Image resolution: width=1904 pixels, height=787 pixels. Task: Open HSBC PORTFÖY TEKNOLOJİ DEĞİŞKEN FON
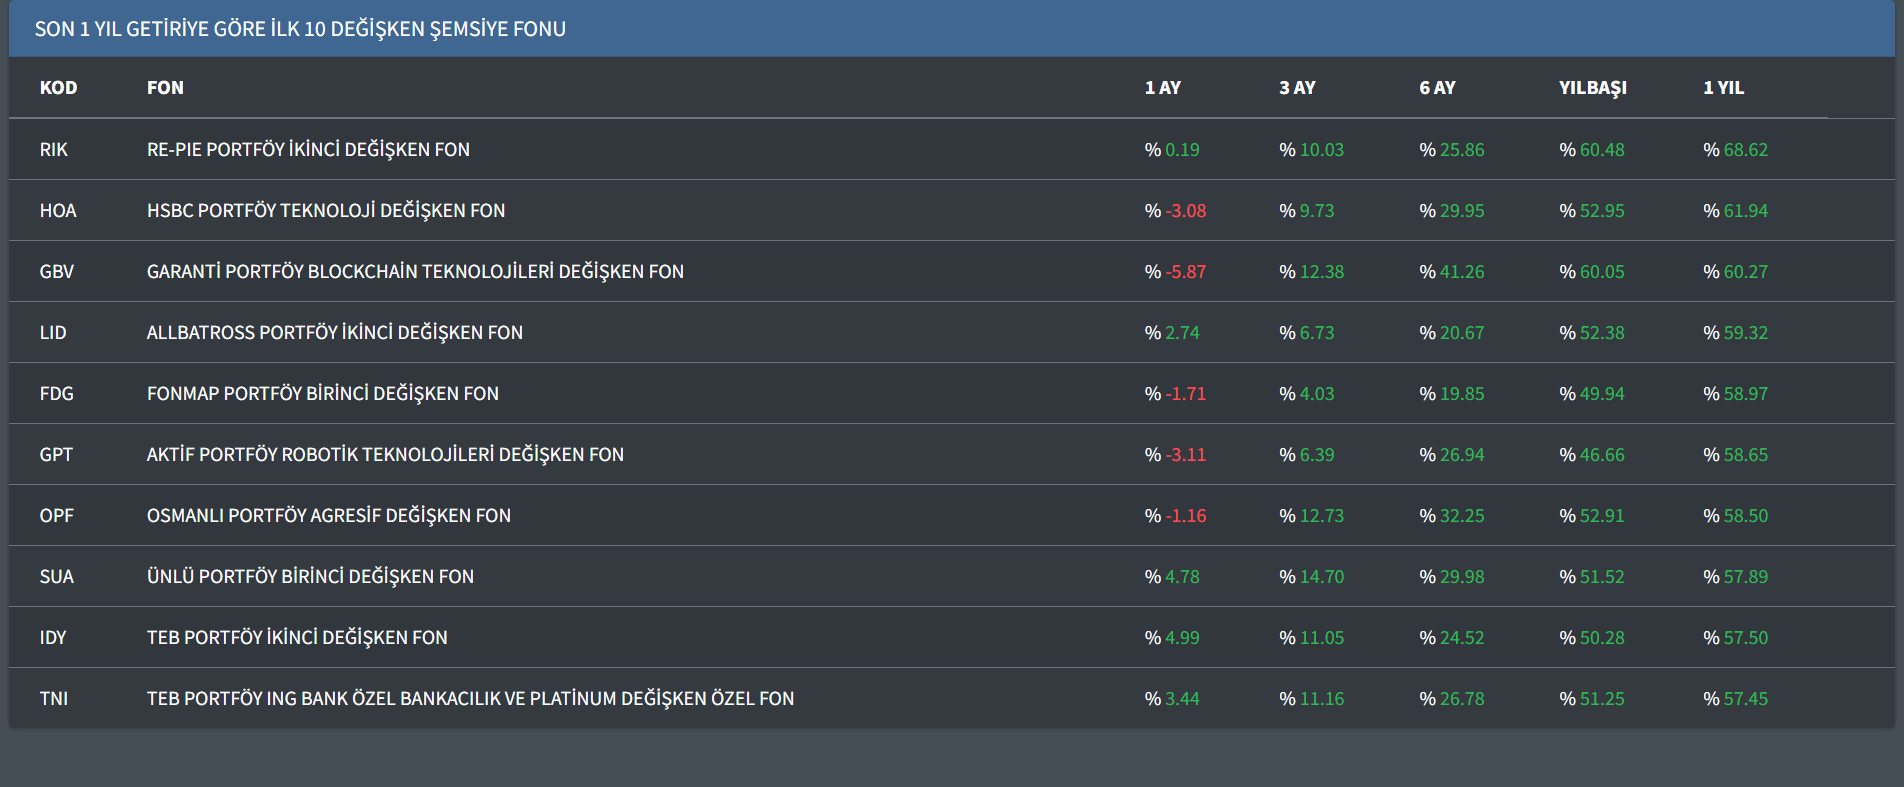[x=326, y=211]
